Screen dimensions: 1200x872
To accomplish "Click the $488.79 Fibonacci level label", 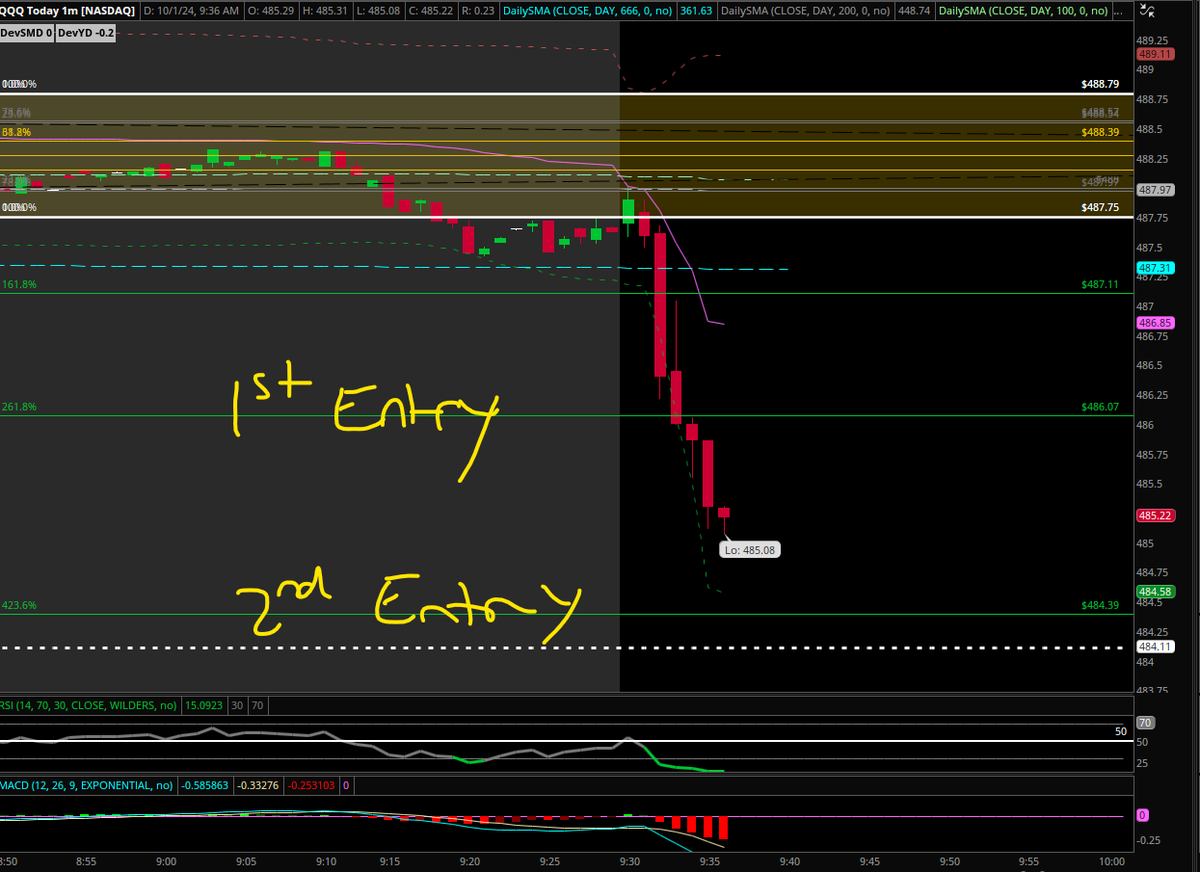I will pyautogui.click(x=1099, y=85).
